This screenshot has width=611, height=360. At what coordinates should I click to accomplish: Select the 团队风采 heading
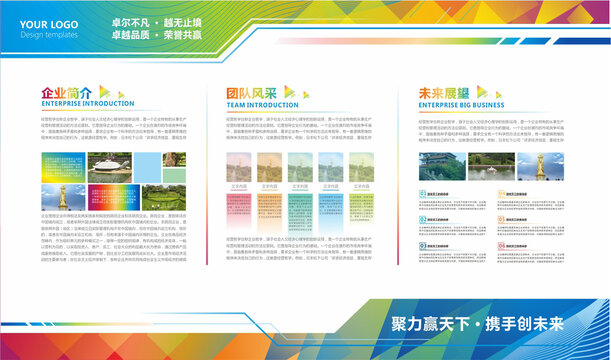pos(251,93)
